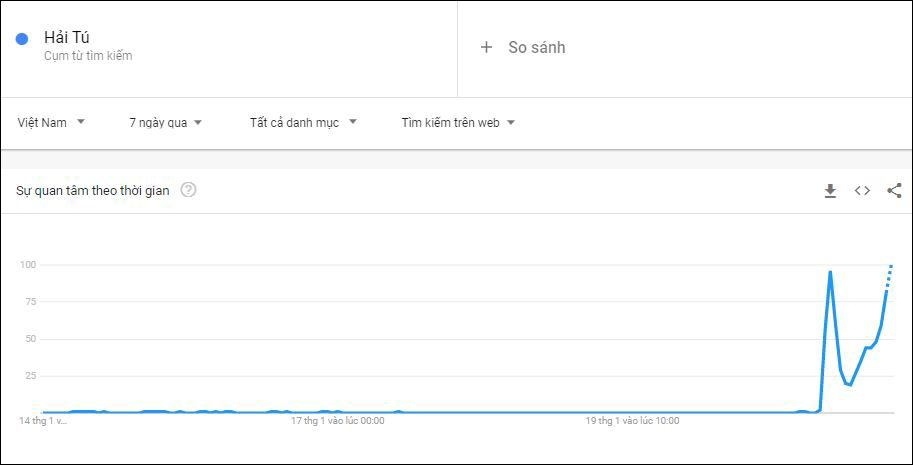The image size is (913, 465).
Task: Click the share icon
Action: click(x=894, y=191)
